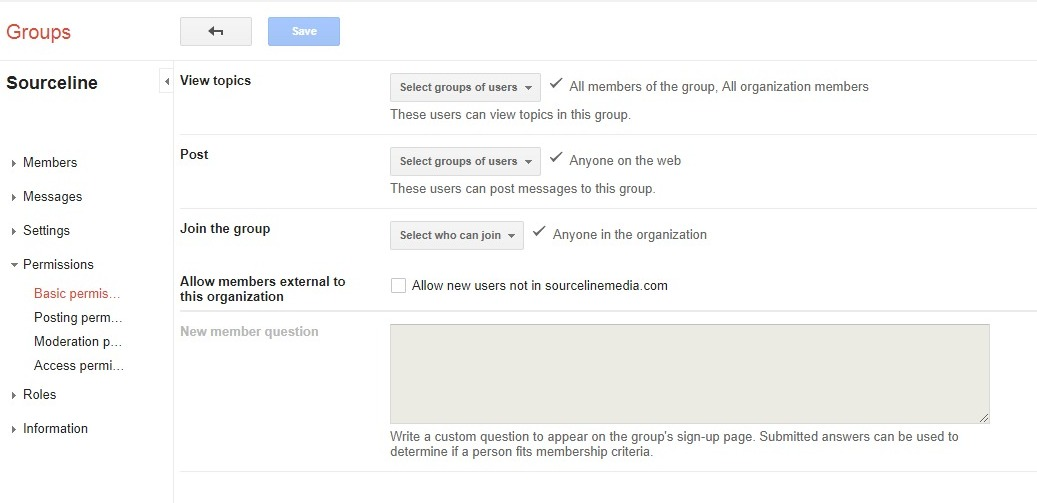Expand the Messages section triangle
Screen dimensions: 1037x503
(14, 197)
